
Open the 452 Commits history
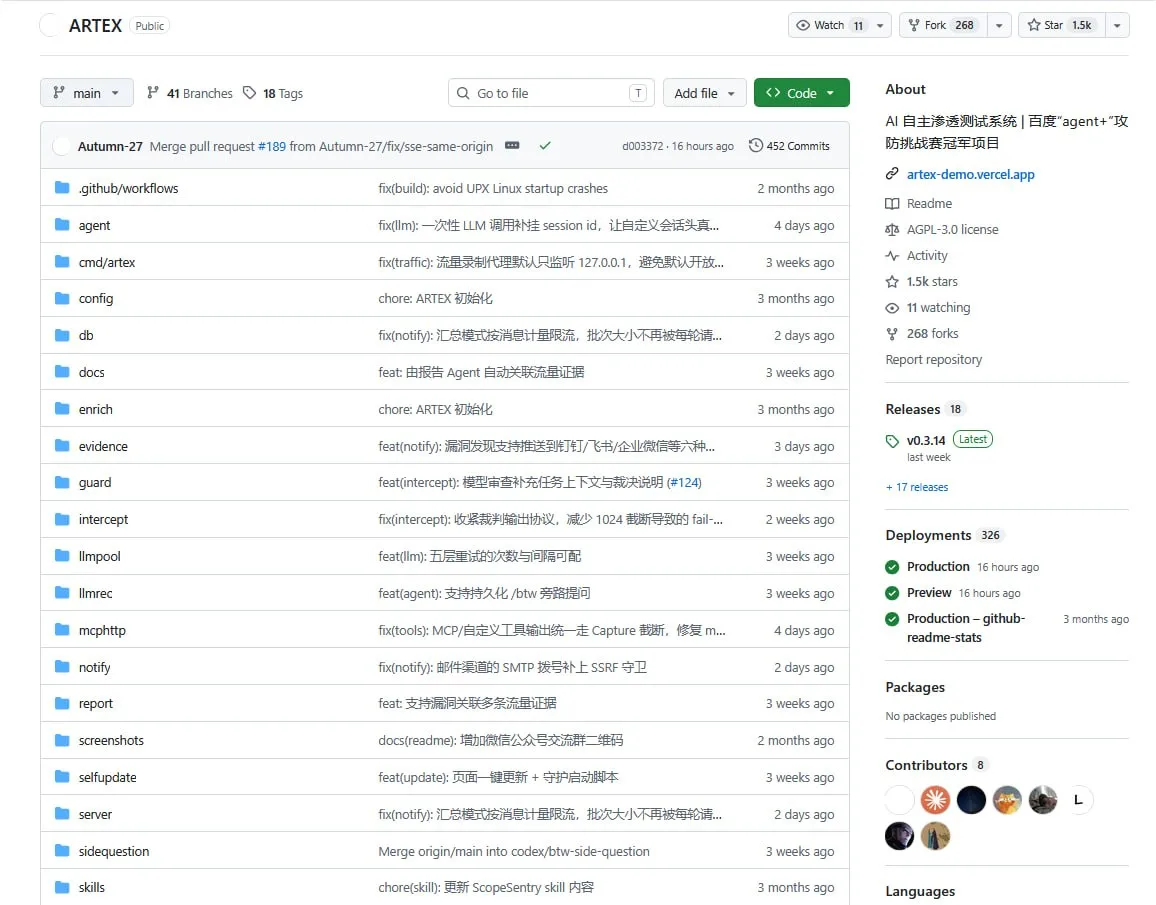click(789, 146)
